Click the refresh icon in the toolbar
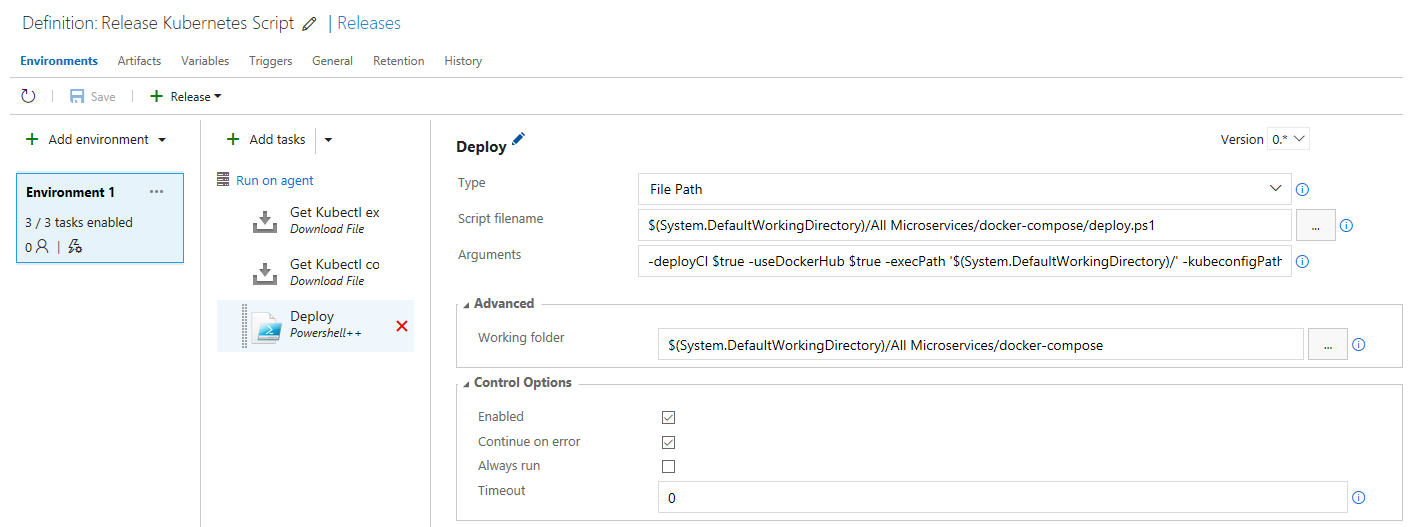Image resolution: width=1408 pixels, height=527 pixels. tap(28, 96)
